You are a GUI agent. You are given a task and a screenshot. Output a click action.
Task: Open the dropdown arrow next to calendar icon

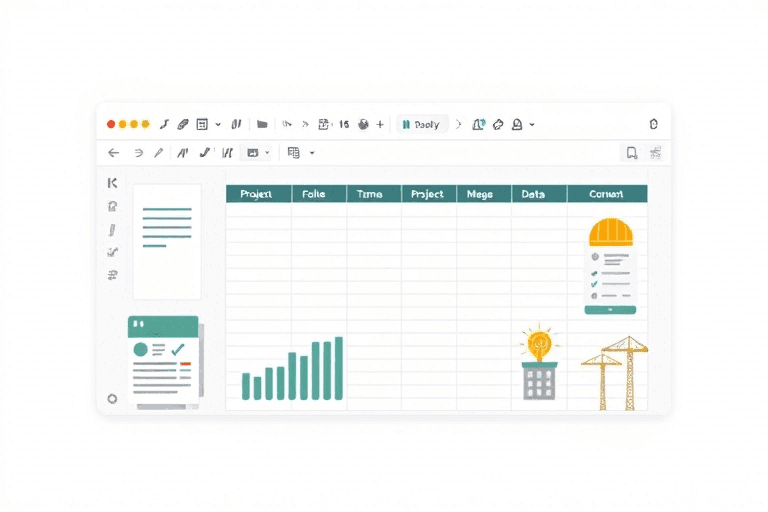click(217, 125)
